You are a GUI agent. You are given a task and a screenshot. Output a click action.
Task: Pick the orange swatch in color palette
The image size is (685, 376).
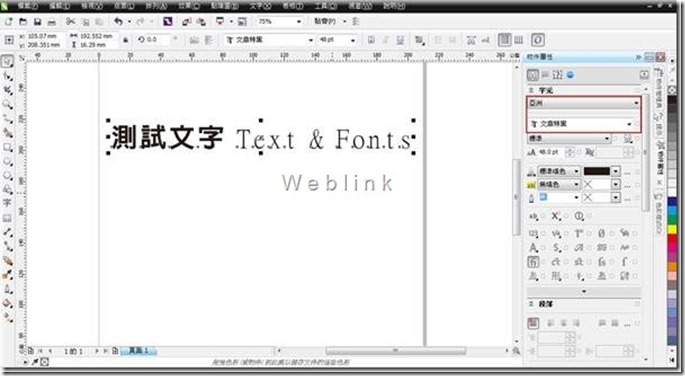(x=672, y=266)
